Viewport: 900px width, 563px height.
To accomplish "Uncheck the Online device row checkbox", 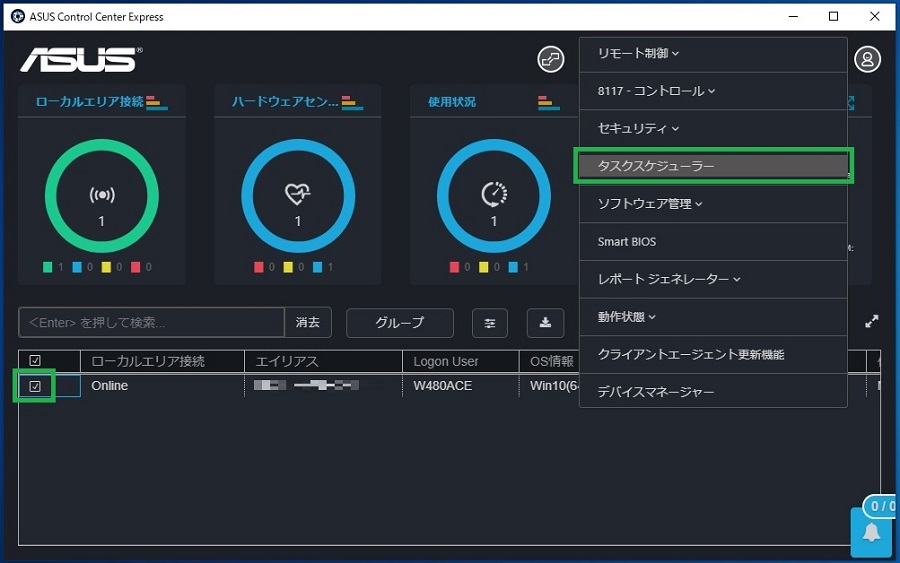I will click(35, 386).
